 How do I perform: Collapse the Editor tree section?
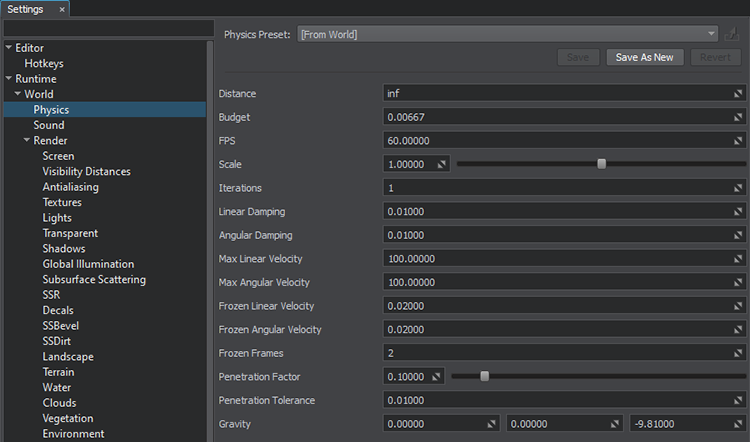(x=8, y=48)
